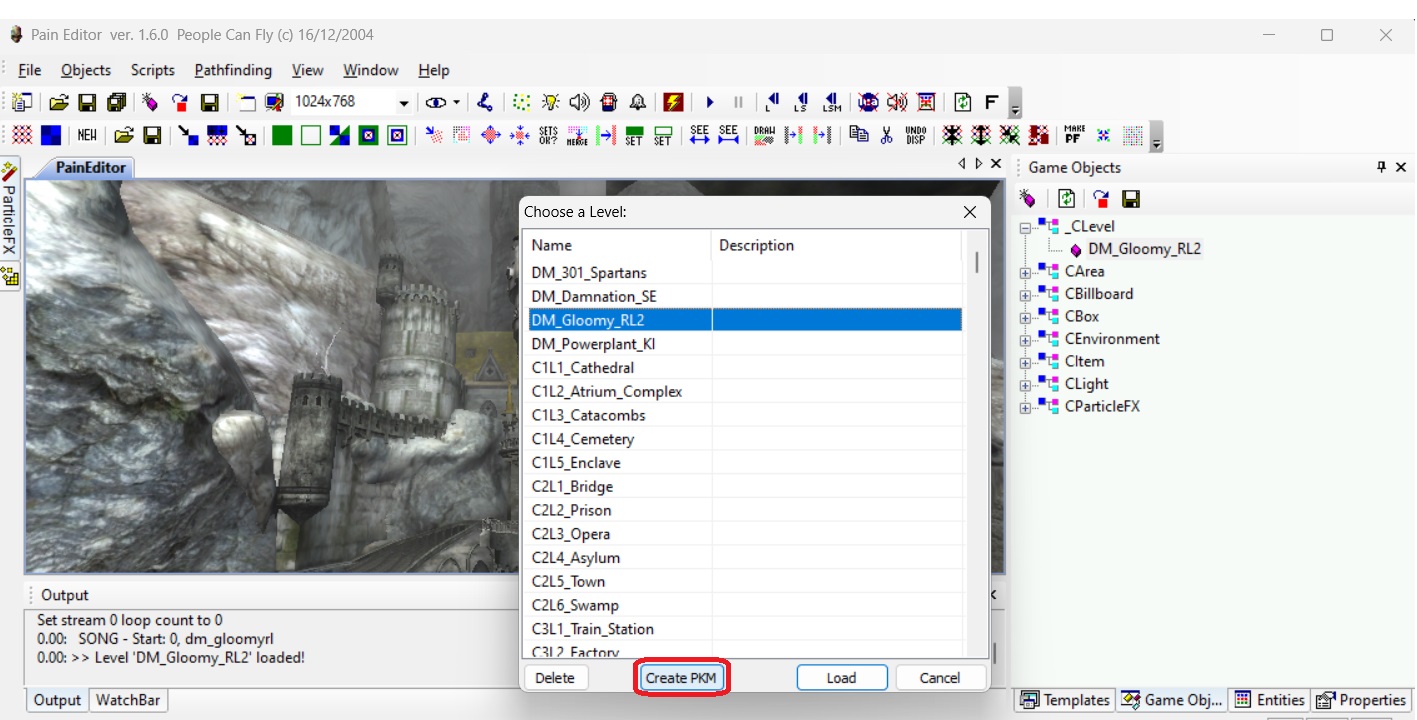Image resolution: width=1417 pixels, height=720 pixels.
Task: Click the bold F icon
Action: (991, 102)
